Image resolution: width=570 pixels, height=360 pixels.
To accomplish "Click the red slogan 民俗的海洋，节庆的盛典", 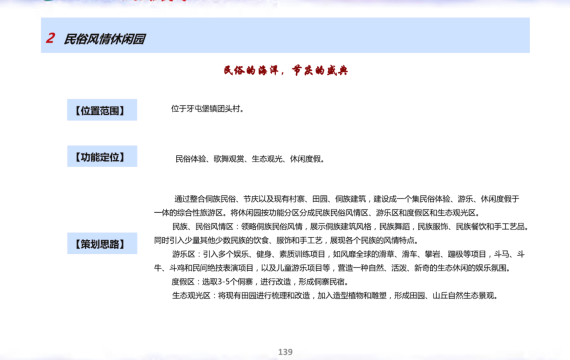I will tap(285, 70).
